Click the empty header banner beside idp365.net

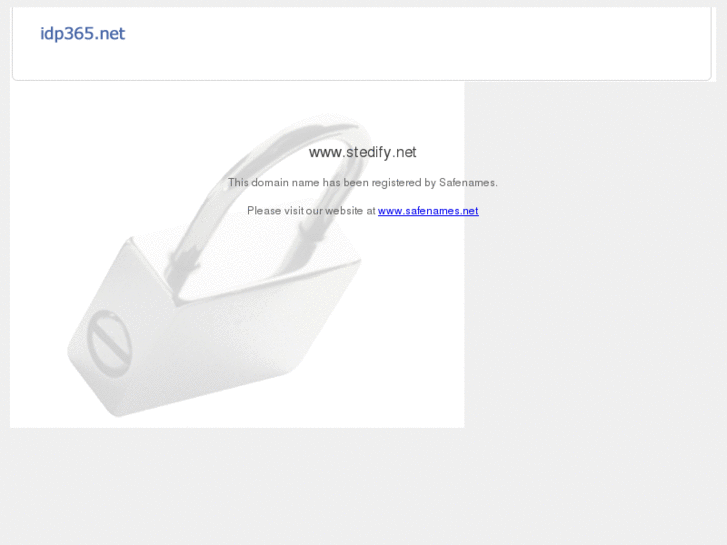click(417, 44)
